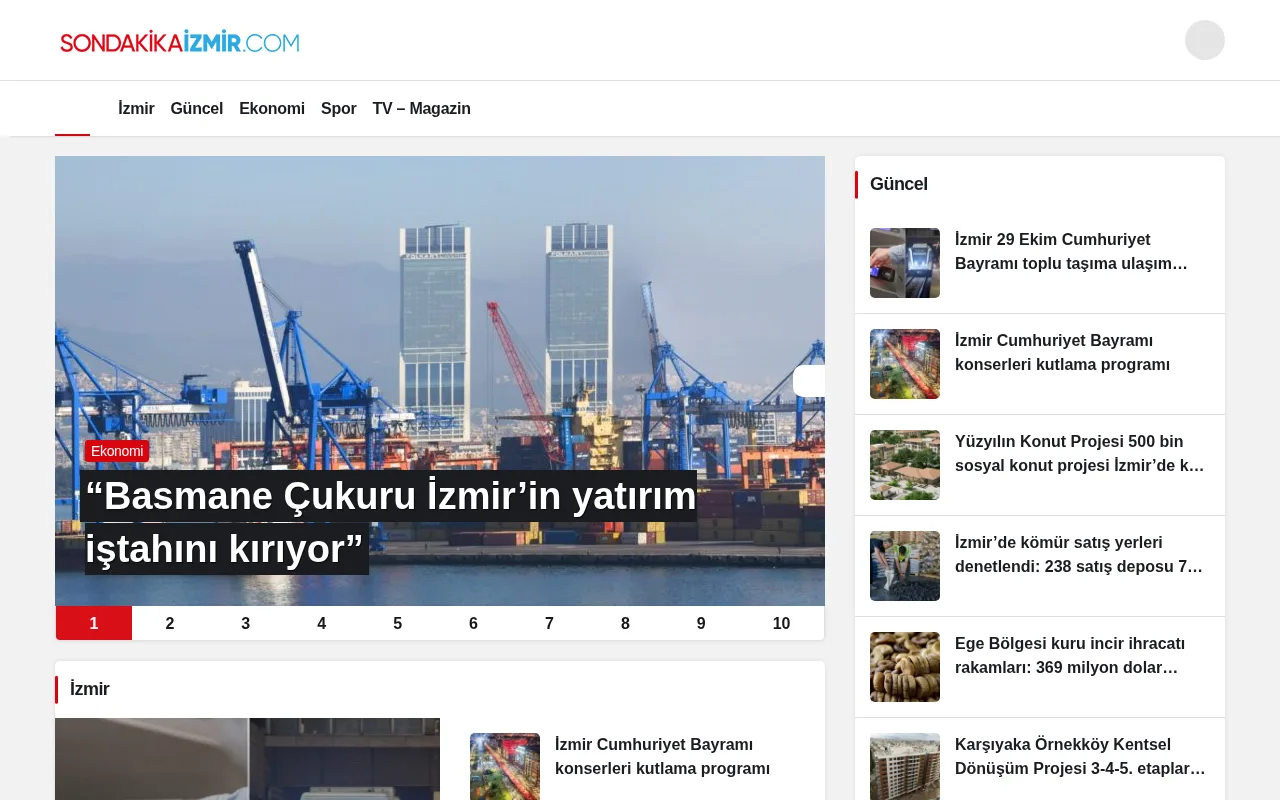Open the Güncel menu item

pyautogui.click(x=196, y=108)
